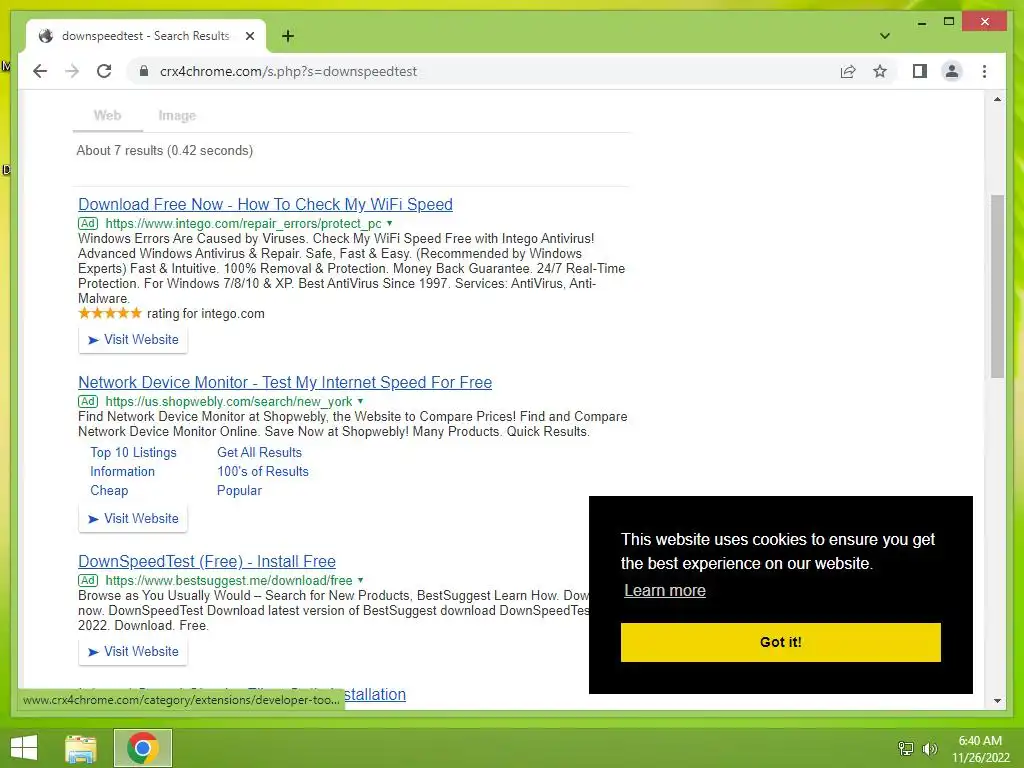The image size is (1024, 768).
Task: Open the tab search chevron
Action: pyautogui.click(x=884, y=36)
